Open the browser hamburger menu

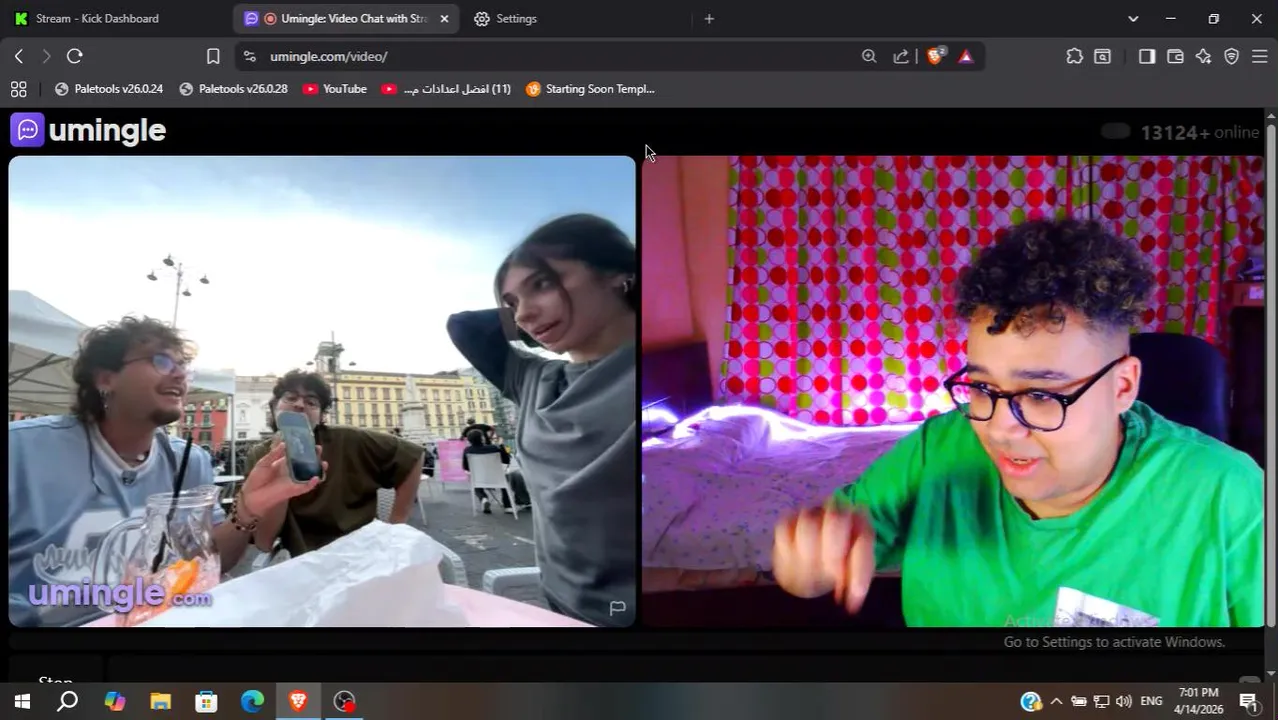1259,57
